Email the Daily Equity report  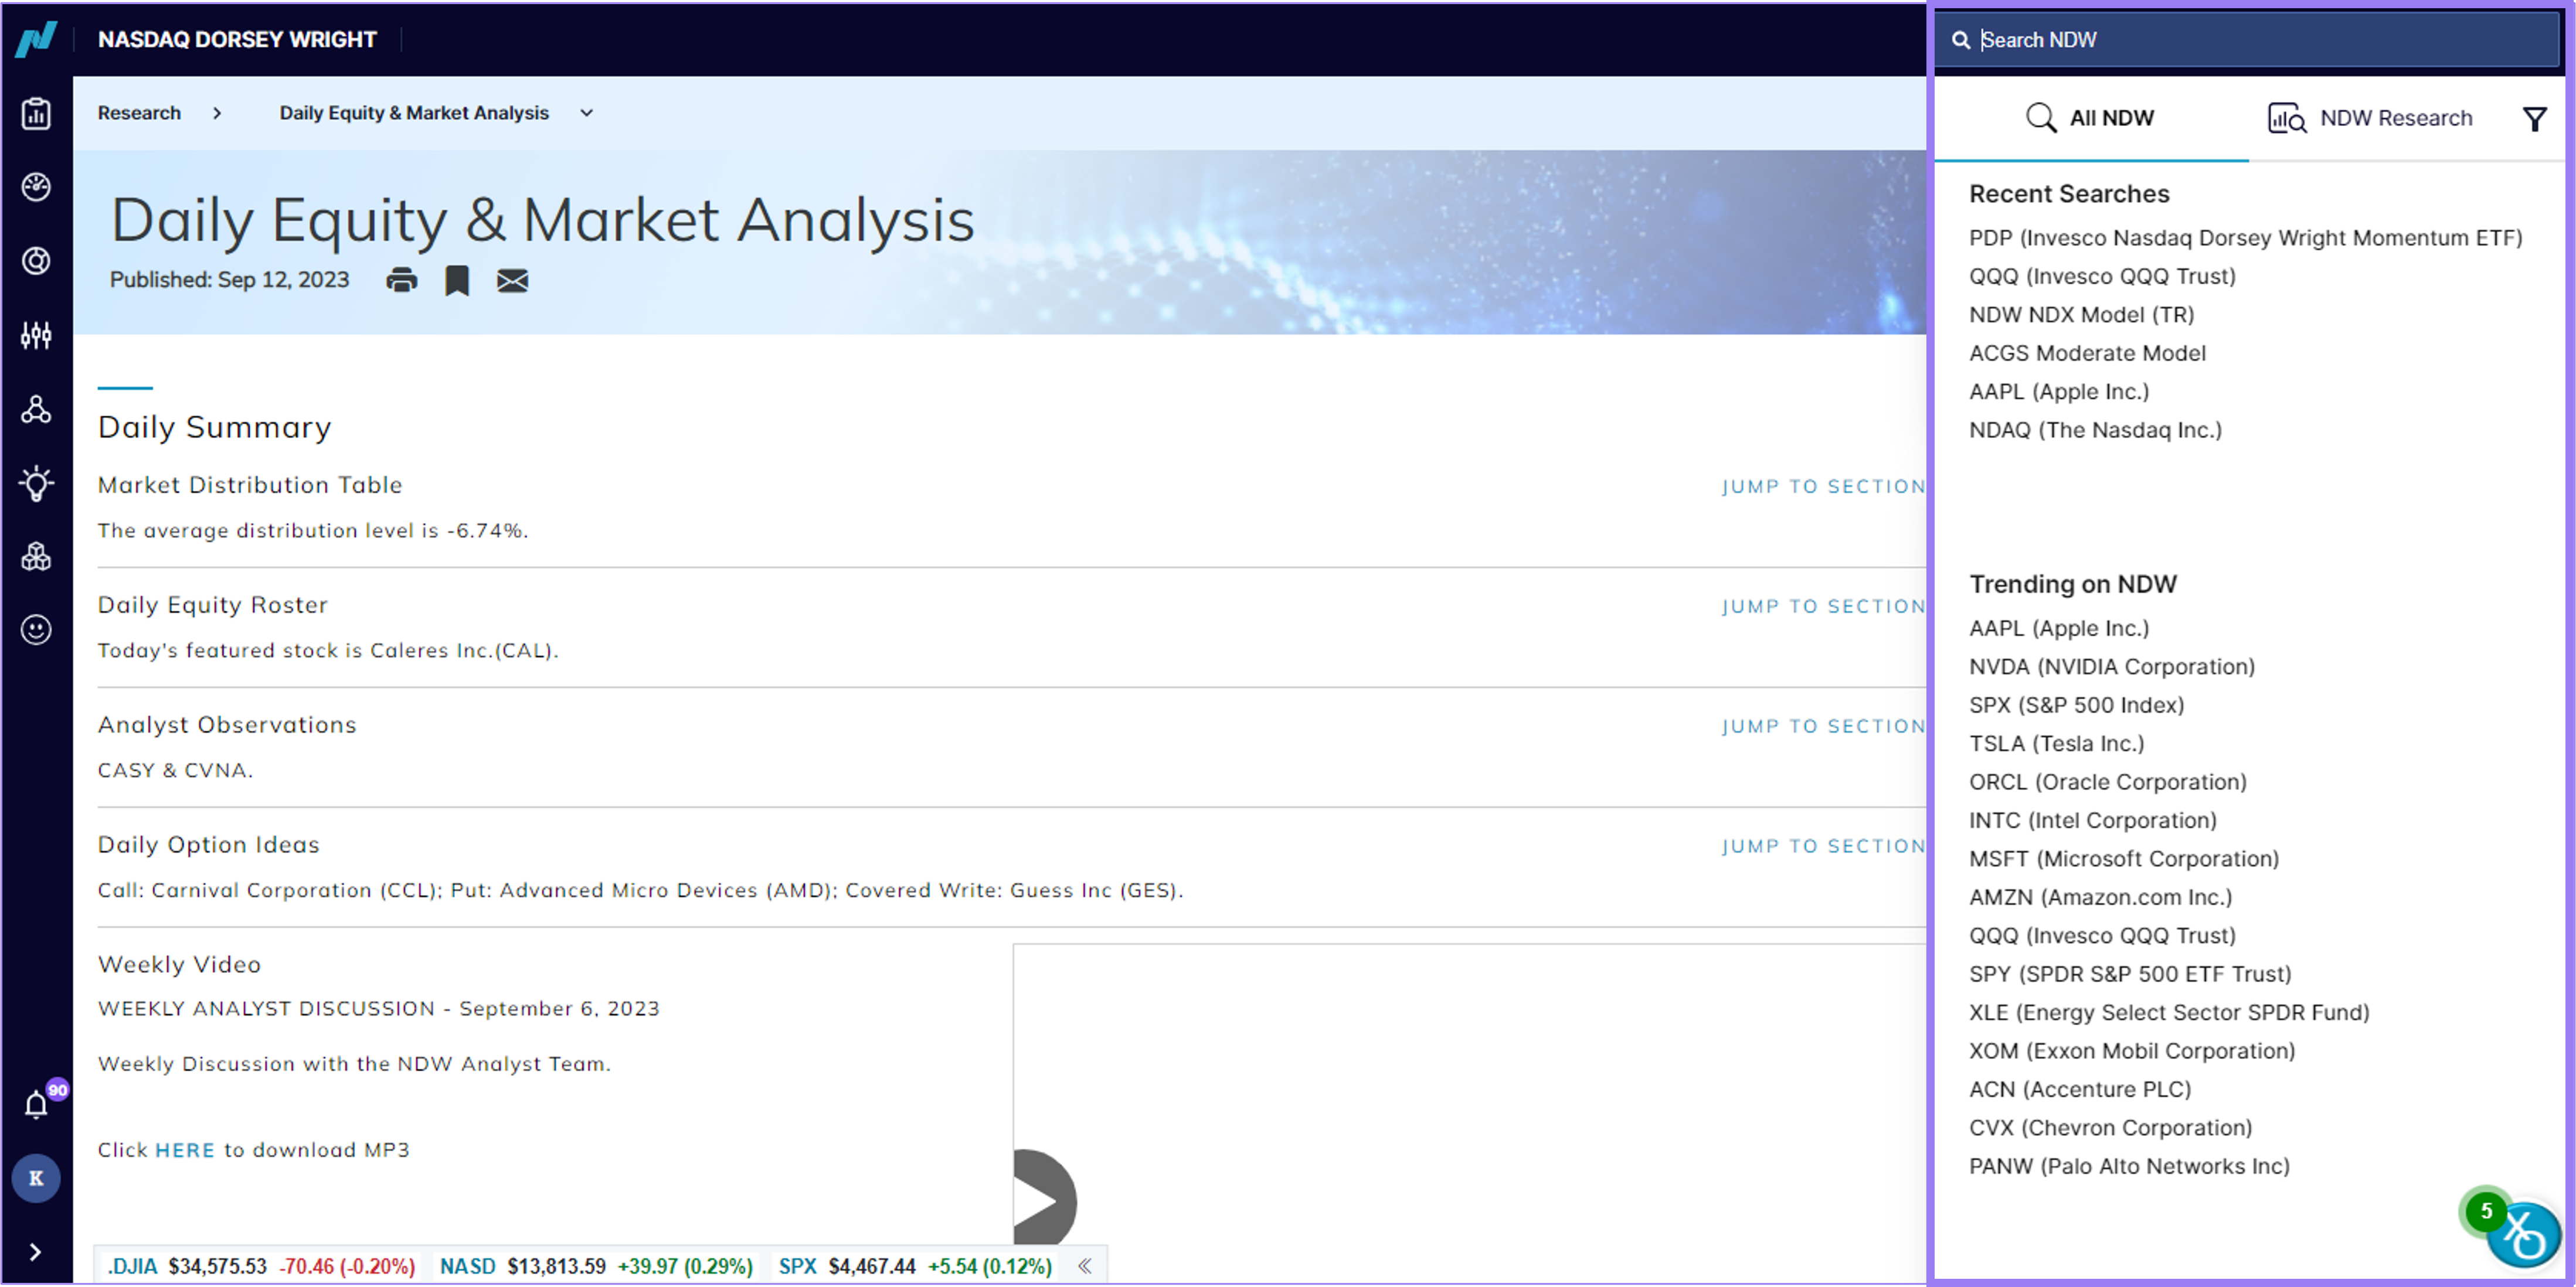click(512, 281)
